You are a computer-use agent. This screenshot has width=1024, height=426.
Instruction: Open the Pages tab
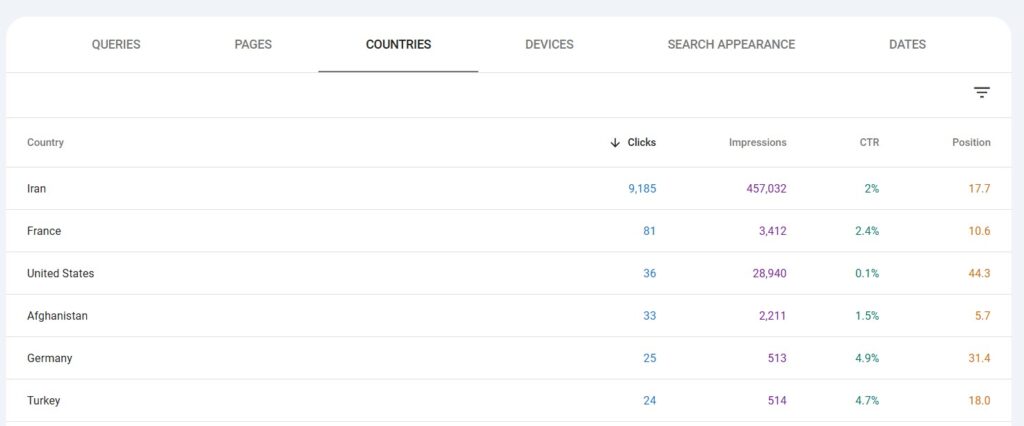[x=253, y=45]
